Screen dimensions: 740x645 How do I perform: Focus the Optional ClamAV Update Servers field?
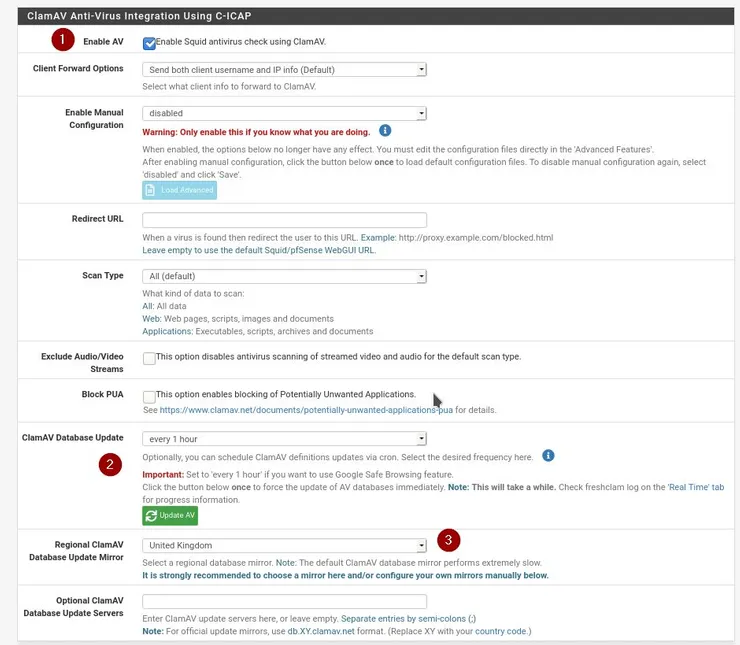(x=284, y=601)
